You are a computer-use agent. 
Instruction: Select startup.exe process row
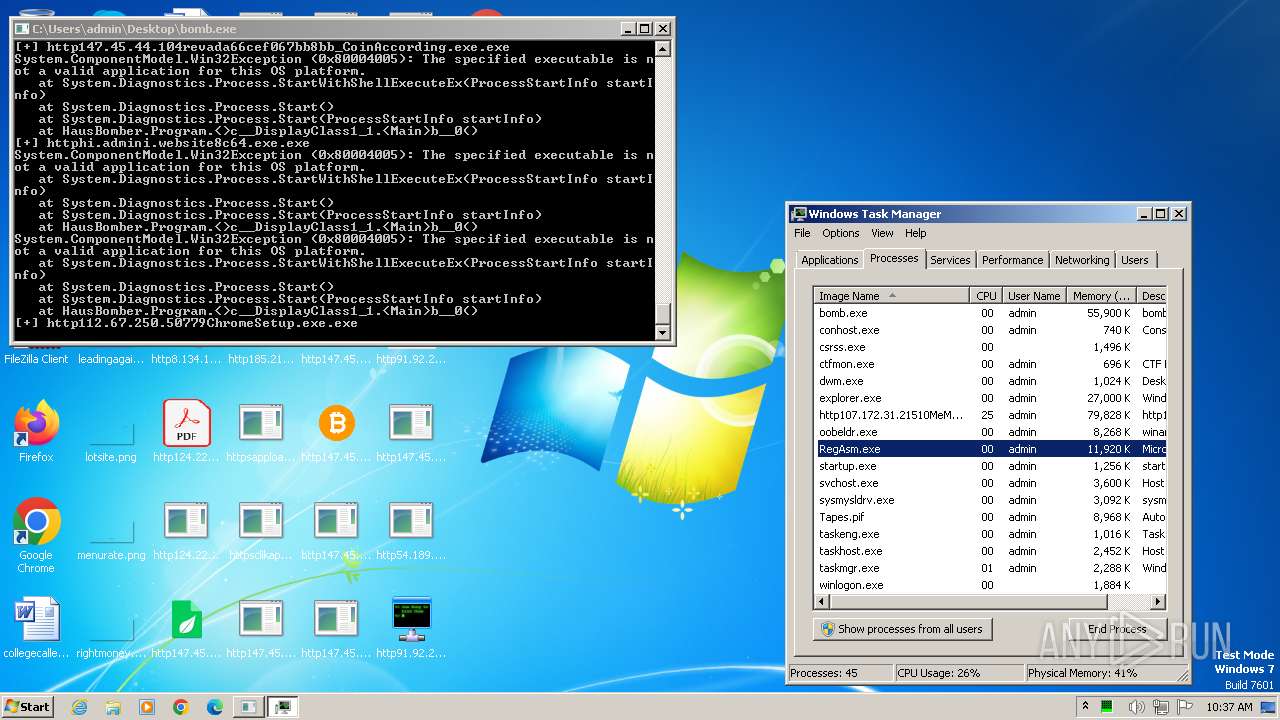(x=990, y=466)
